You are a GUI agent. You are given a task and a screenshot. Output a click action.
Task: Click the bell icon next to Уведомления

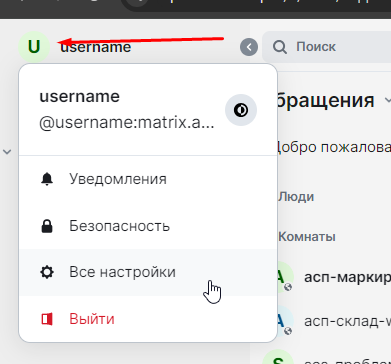point(47,179)
